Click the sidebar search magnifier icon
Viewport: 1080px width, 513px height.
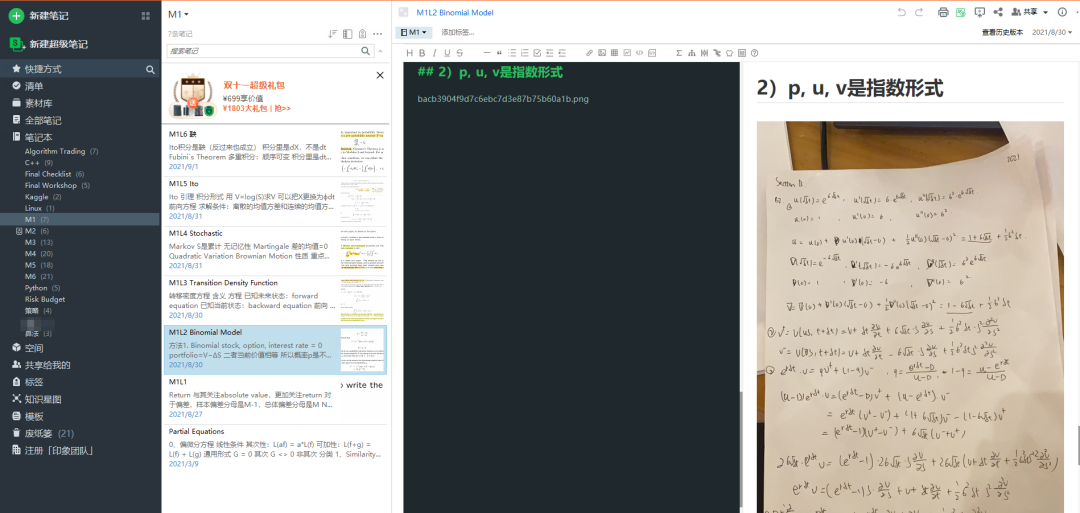click(149, 69)
